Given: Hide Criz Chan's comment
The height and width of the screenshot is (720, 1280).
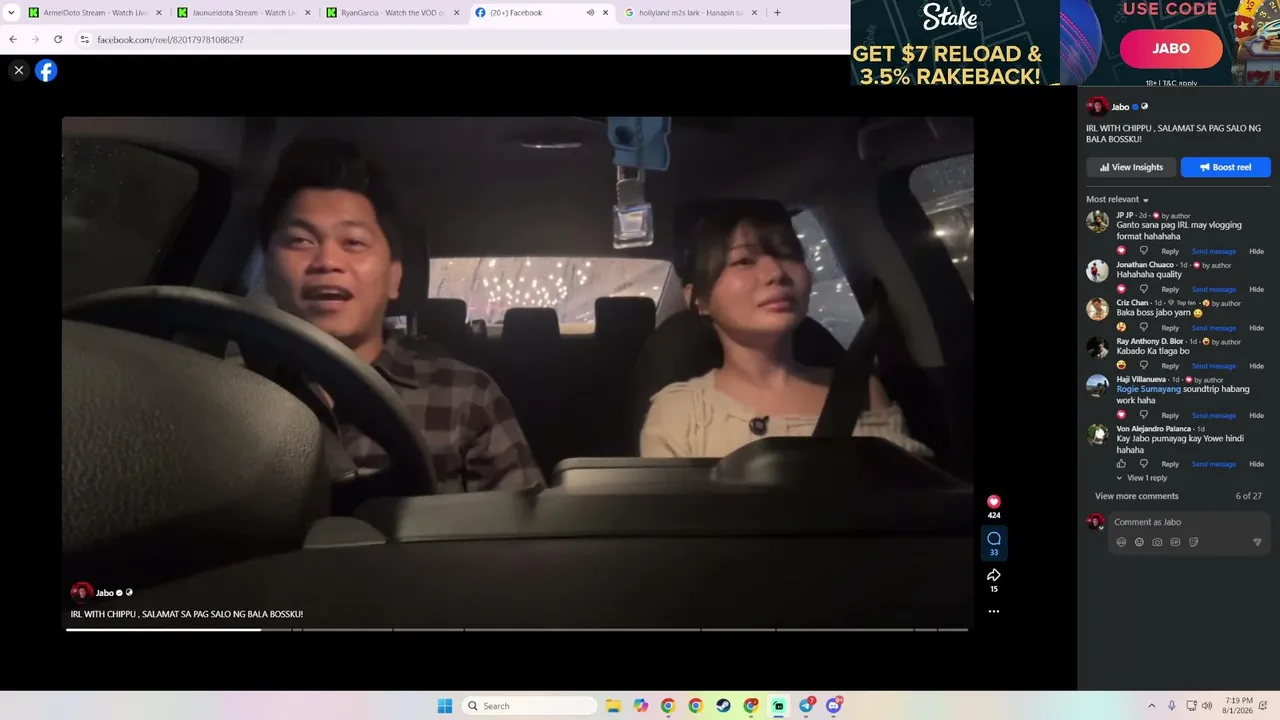Looking at the screenshot, I should pos(1256,328).
